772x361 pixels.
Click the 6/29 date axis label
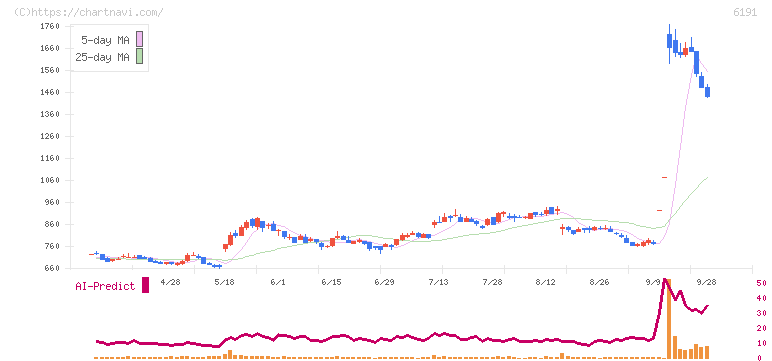[385, 282]
